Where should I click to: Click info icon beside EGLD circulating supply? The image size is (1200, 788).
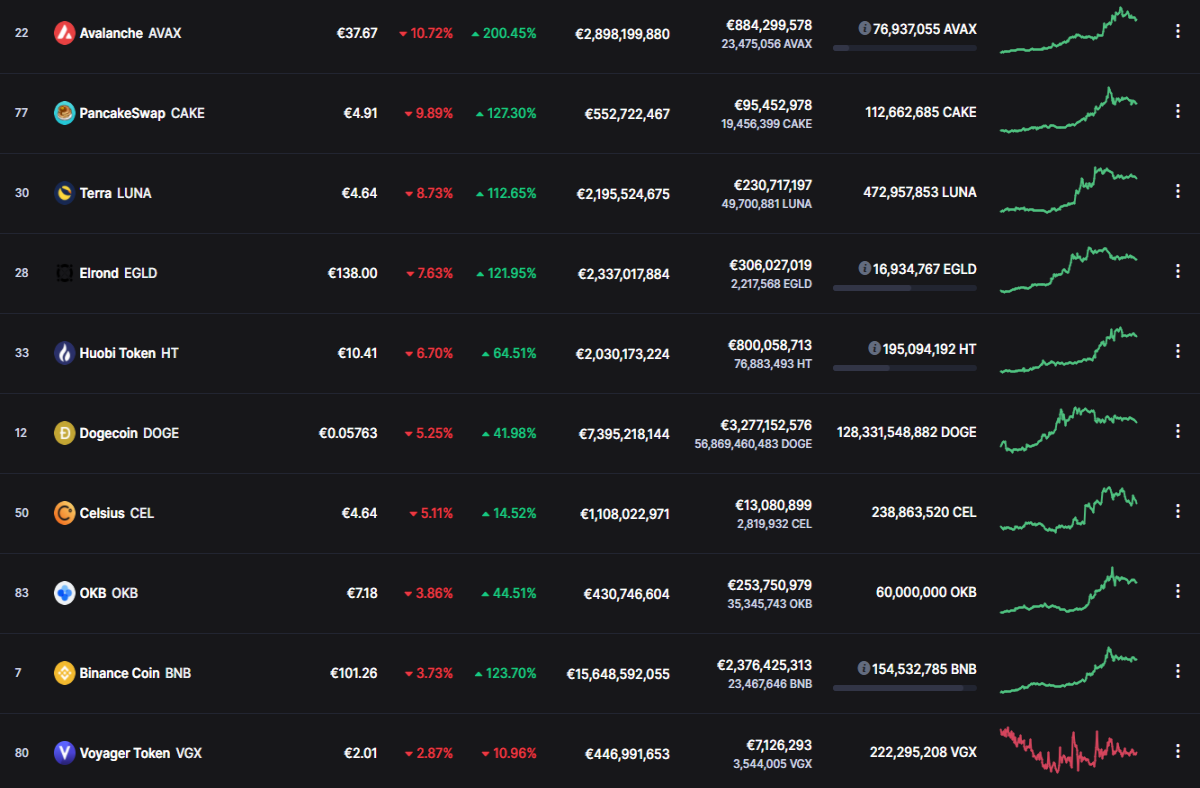click(x=864, y=269)
